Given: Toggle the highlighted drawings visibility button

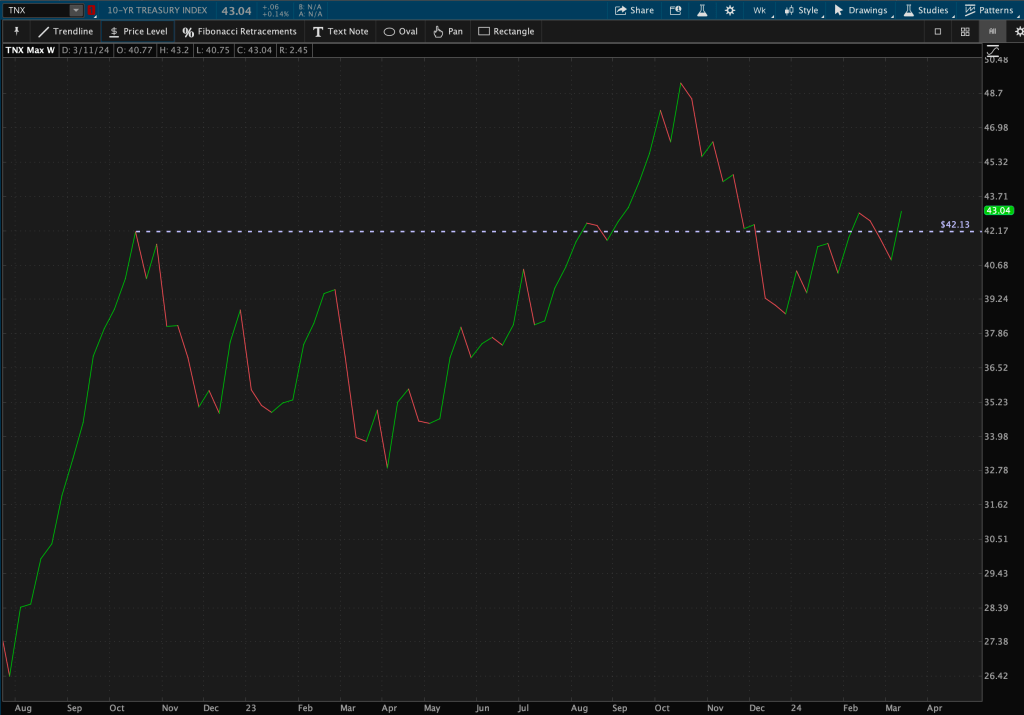Looking at the screenshot, I should click(992, 31).
